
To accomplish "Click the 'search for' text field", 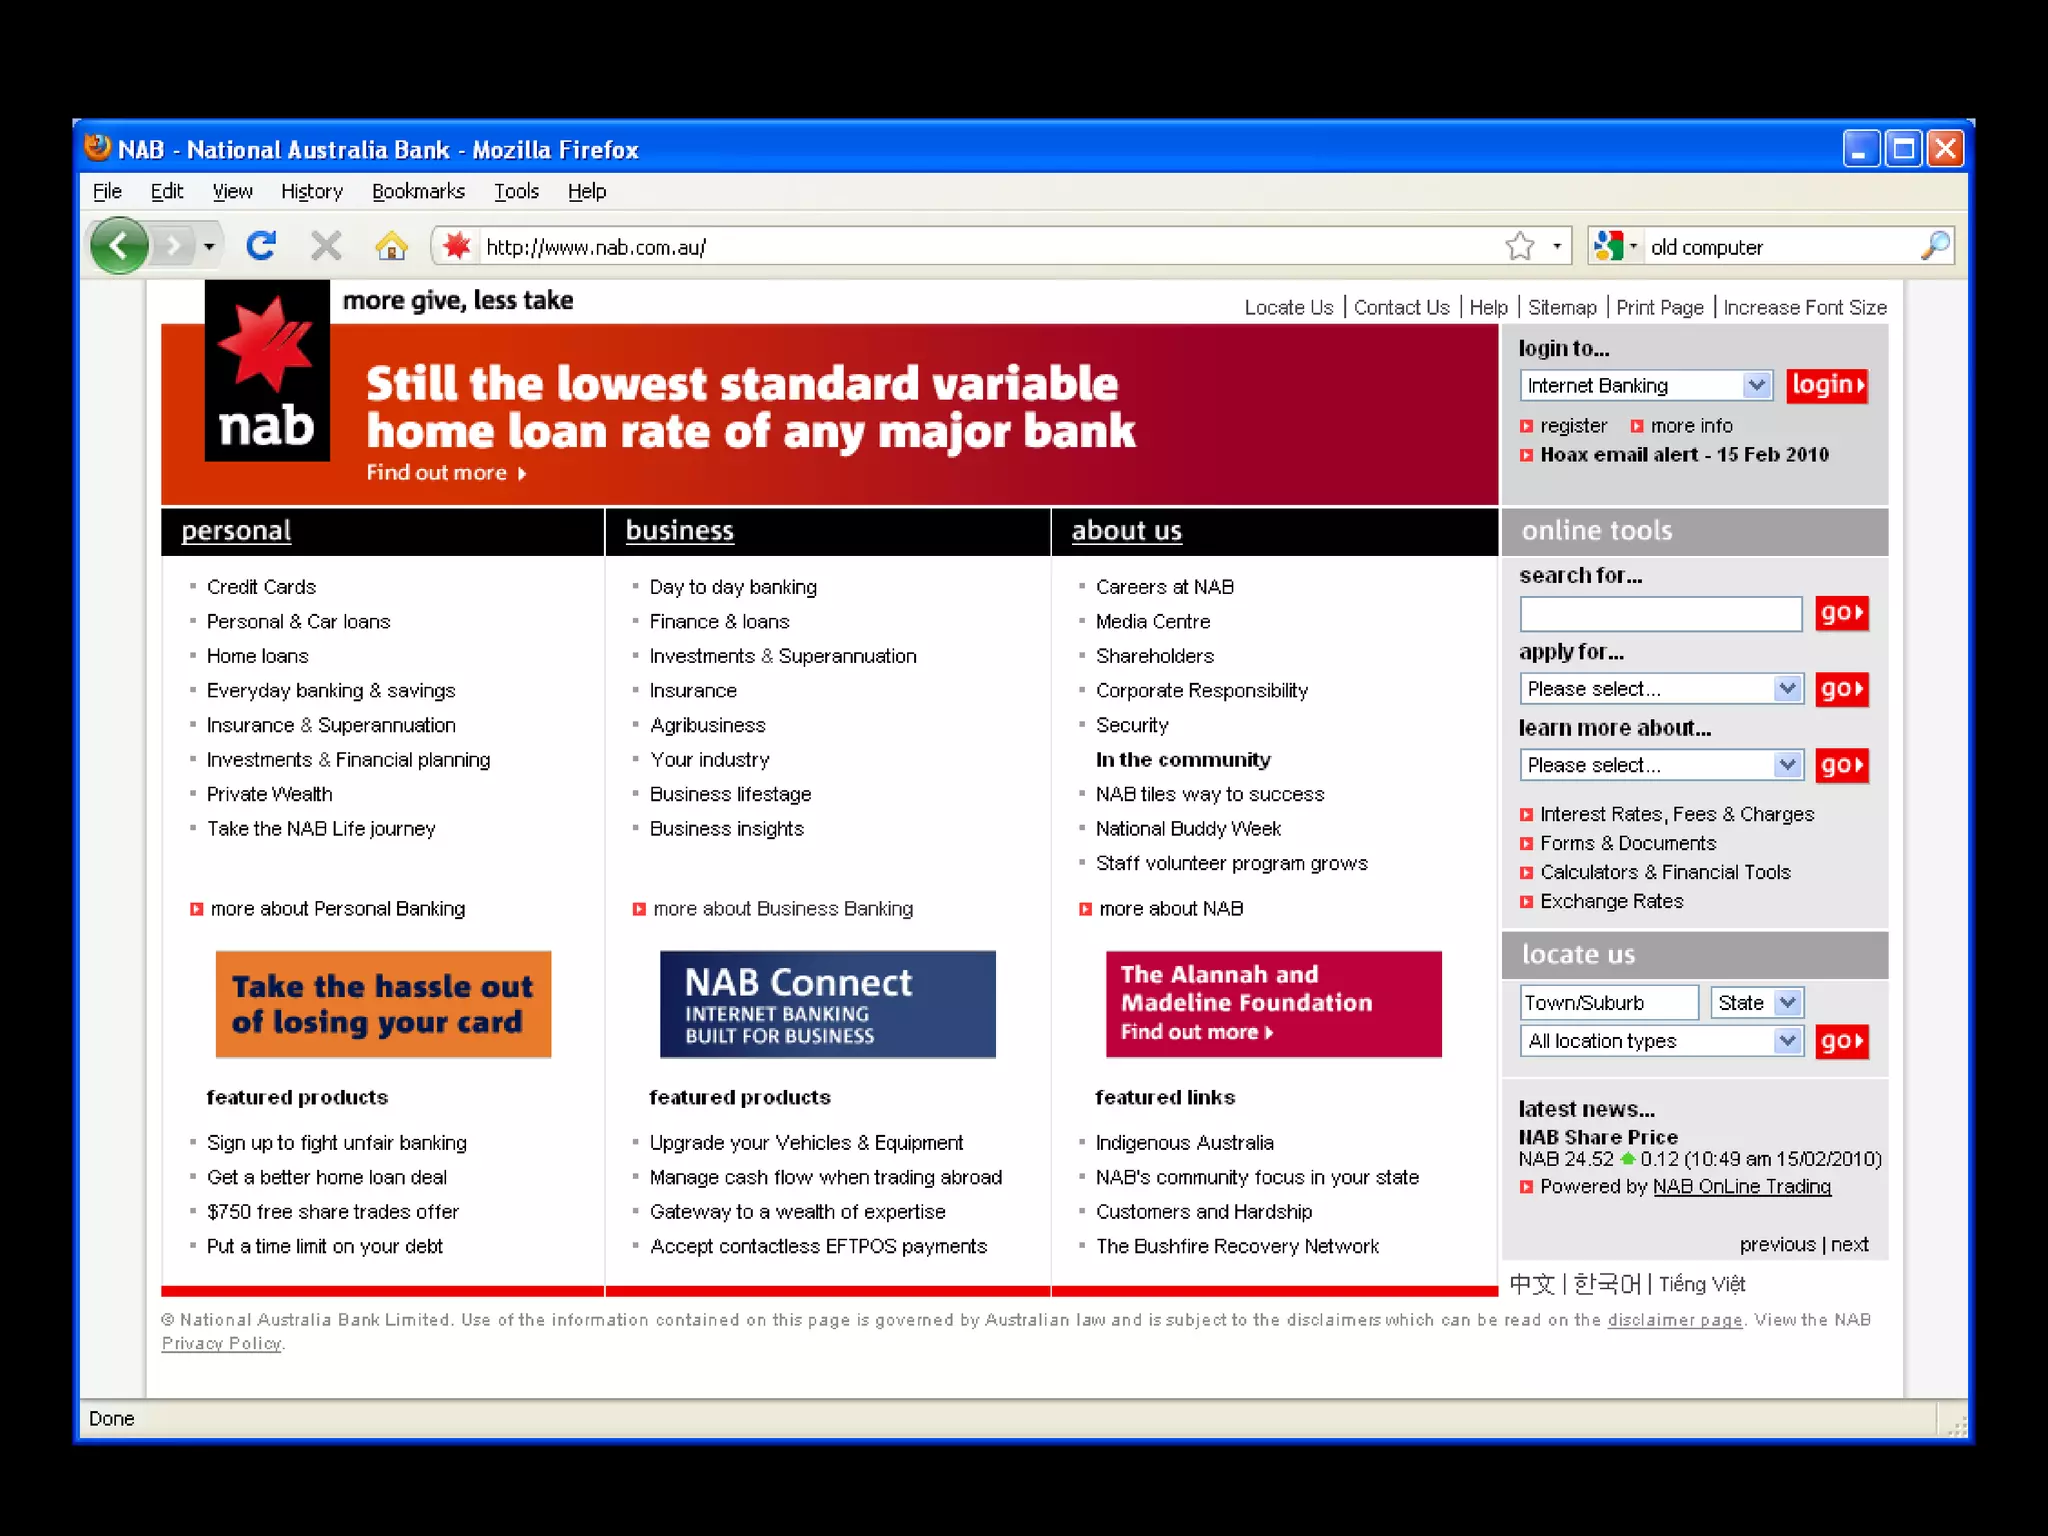I will click(1660, 614).
